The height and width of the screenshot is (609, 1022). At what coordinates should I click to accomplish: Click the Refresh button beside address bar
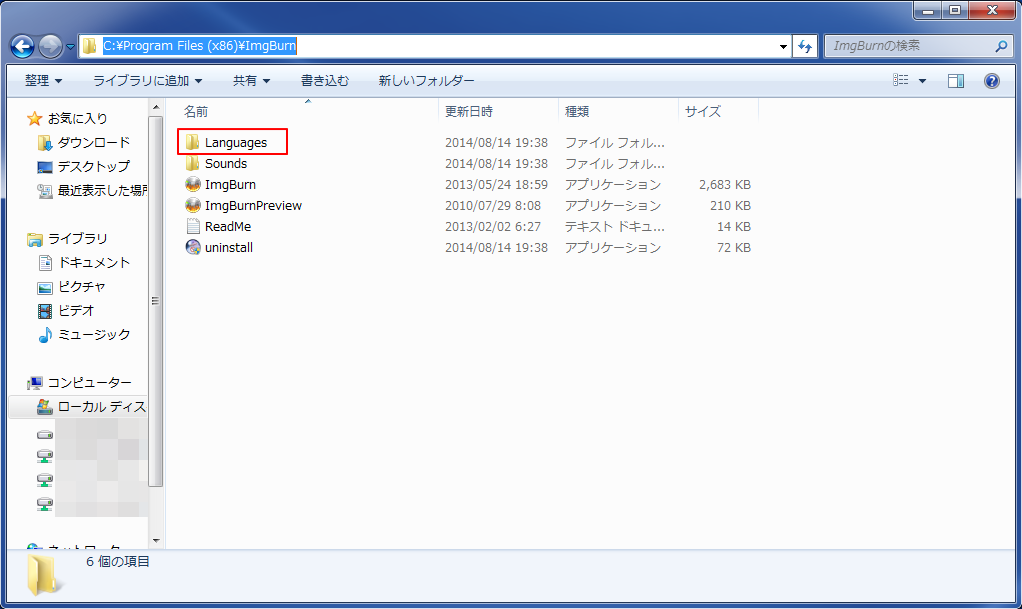(805, 46)
